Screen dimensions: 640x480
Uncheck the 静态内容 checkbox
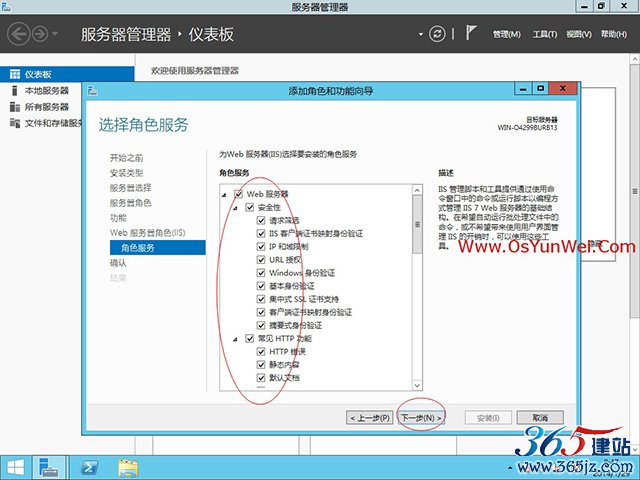pyautogui.click(x=261, y=364)
